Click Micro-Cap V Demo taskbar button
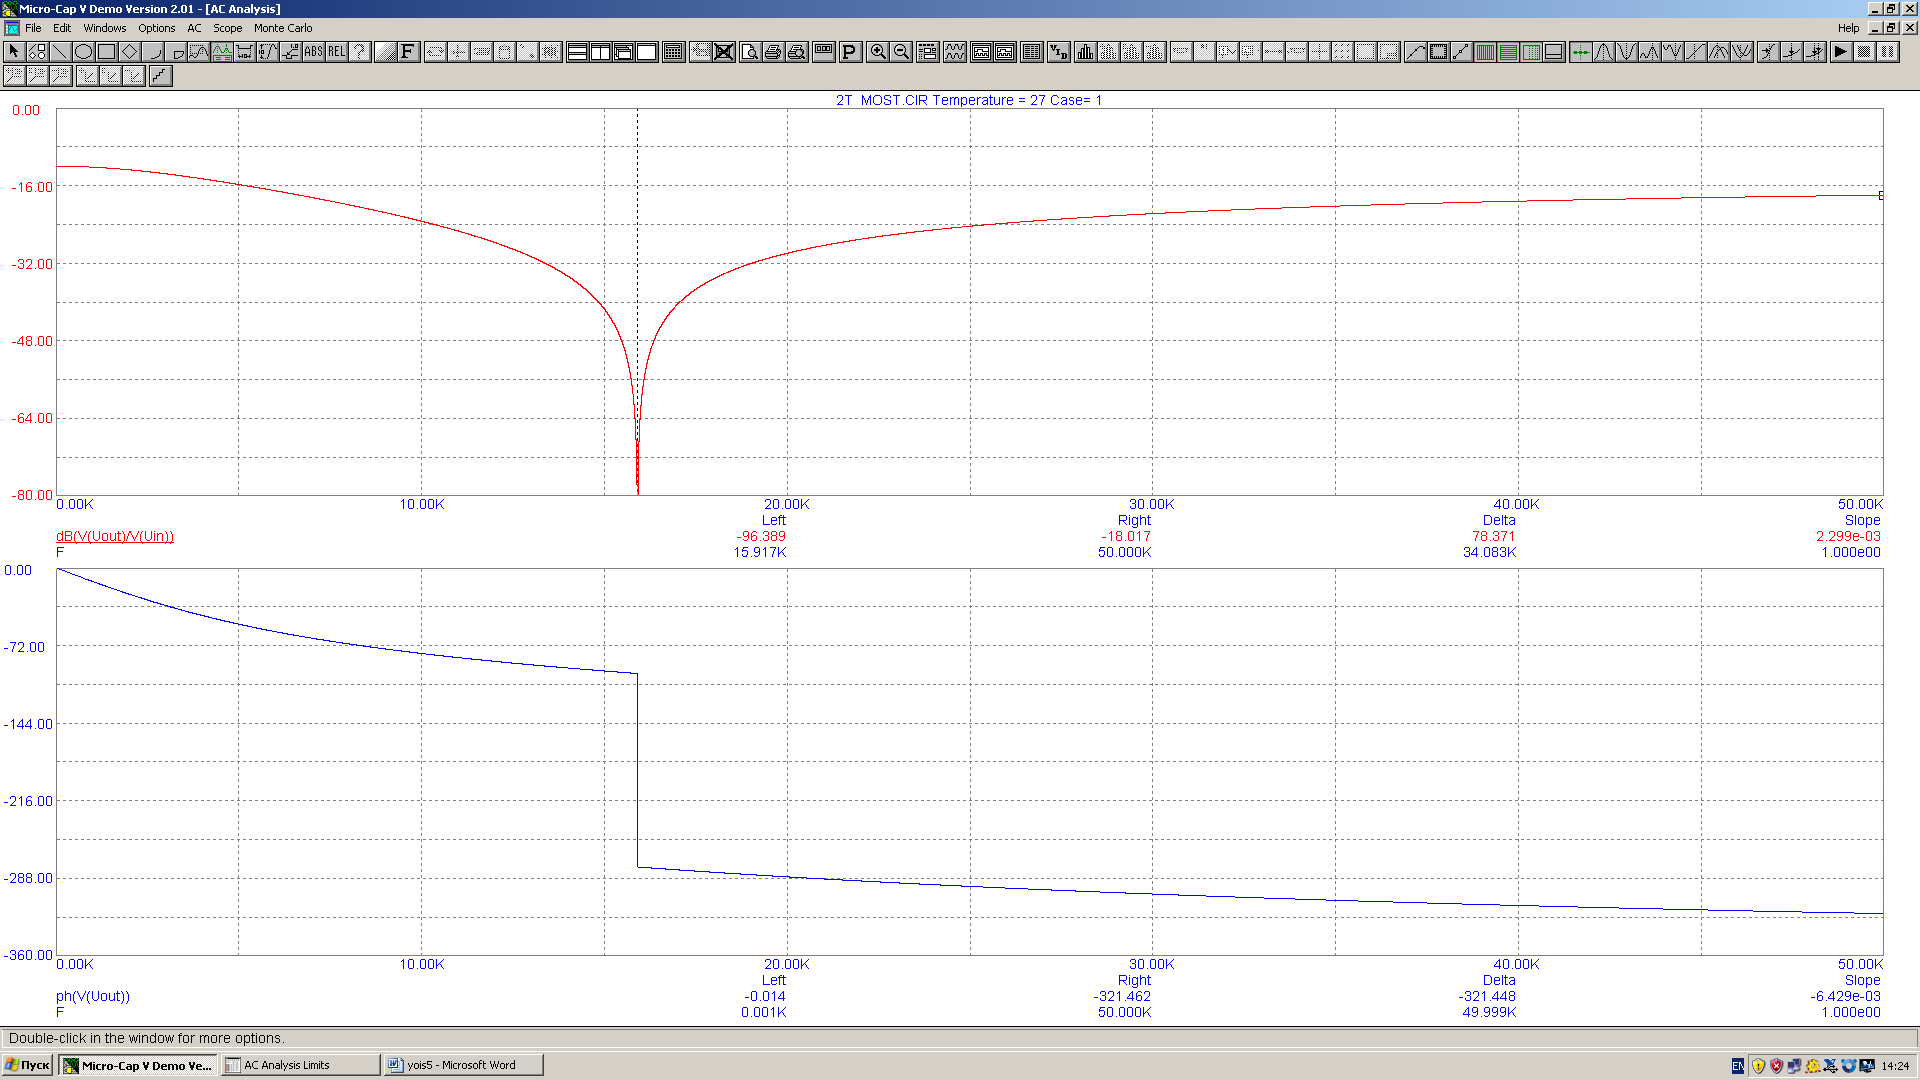The image size is (1920, 1080). [x=138, y=1065]
